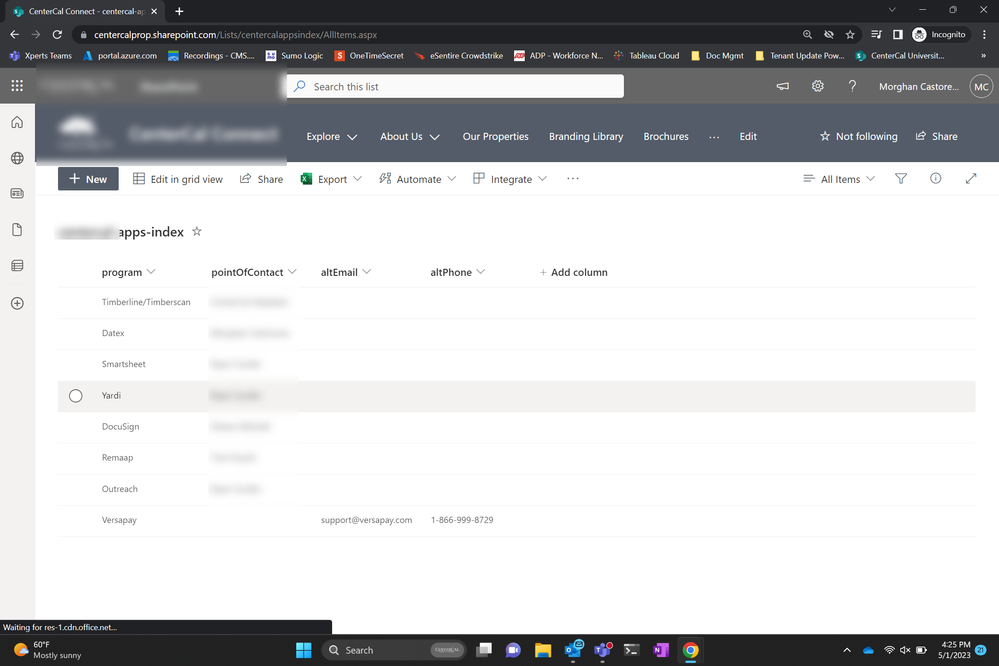Viewport: 999px width, 666px height.
Task: Expand list to full content mode
Action: tap(971, 179)
